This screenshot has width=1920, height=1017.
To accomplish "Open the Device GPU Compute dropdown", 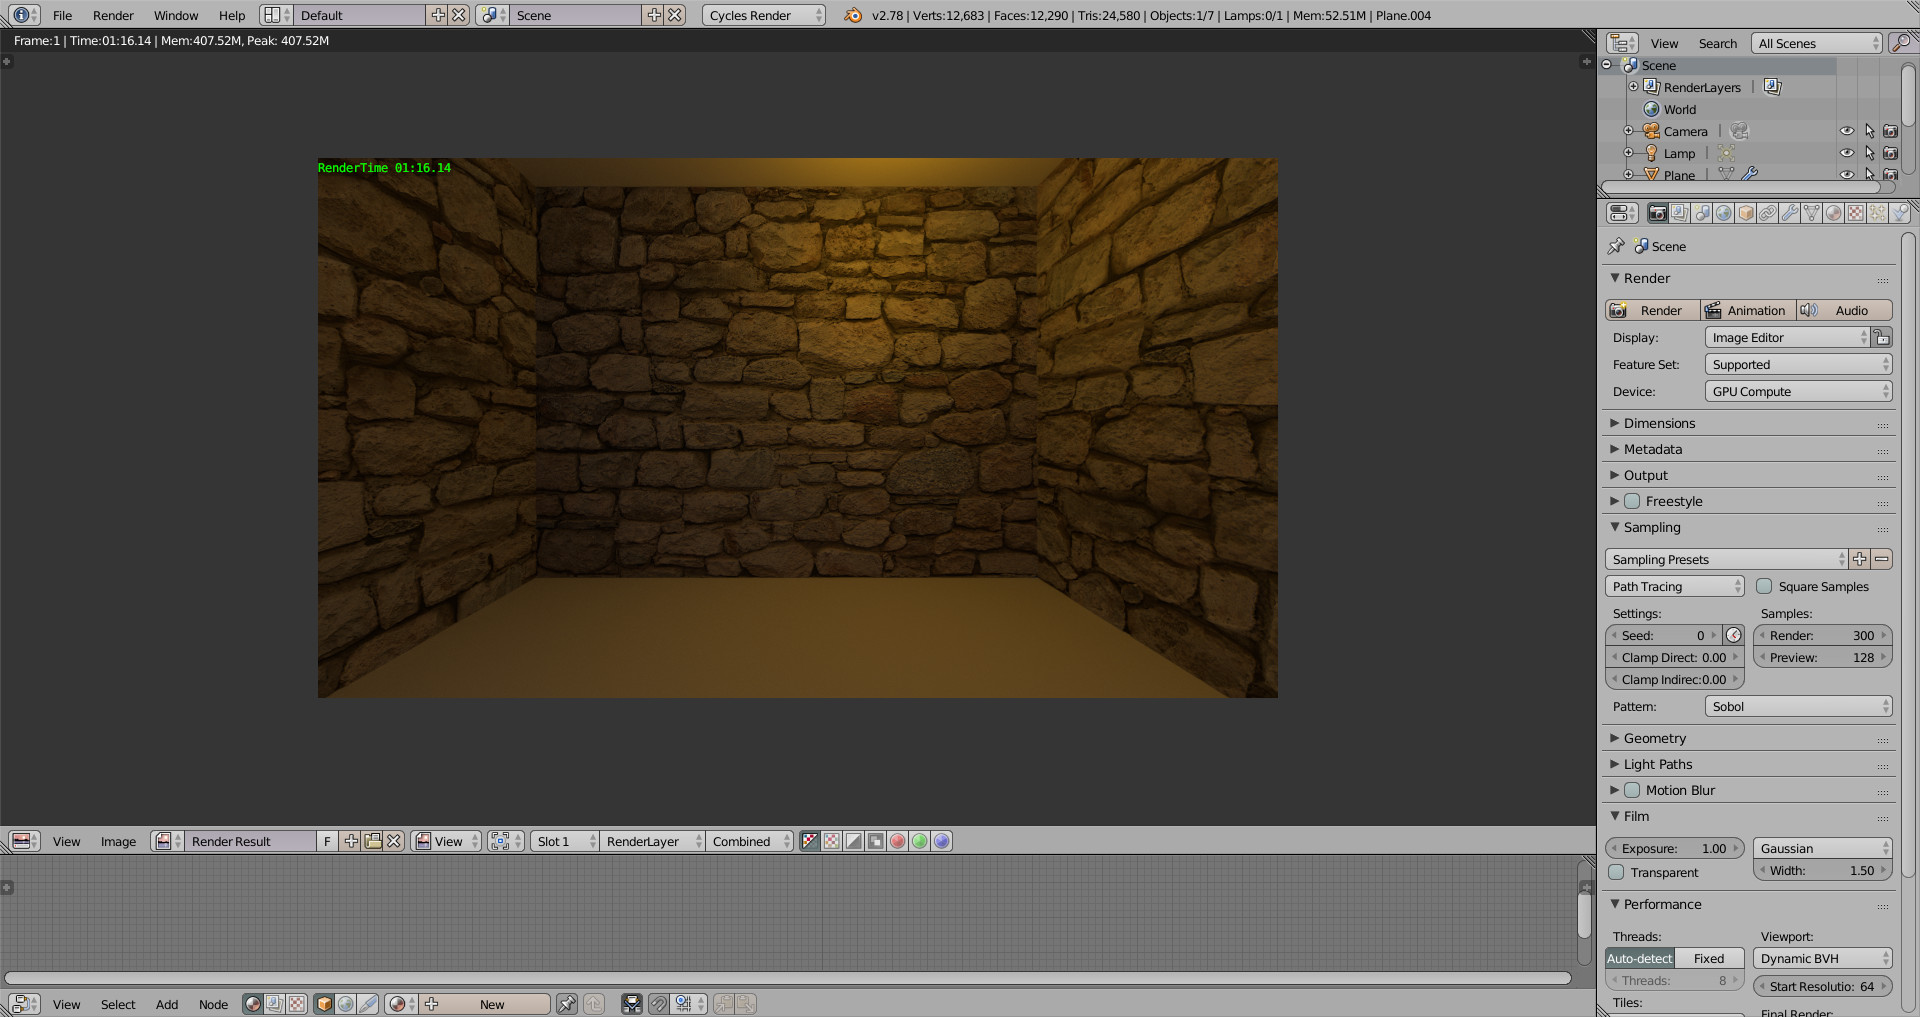I will coord(1798,392).
